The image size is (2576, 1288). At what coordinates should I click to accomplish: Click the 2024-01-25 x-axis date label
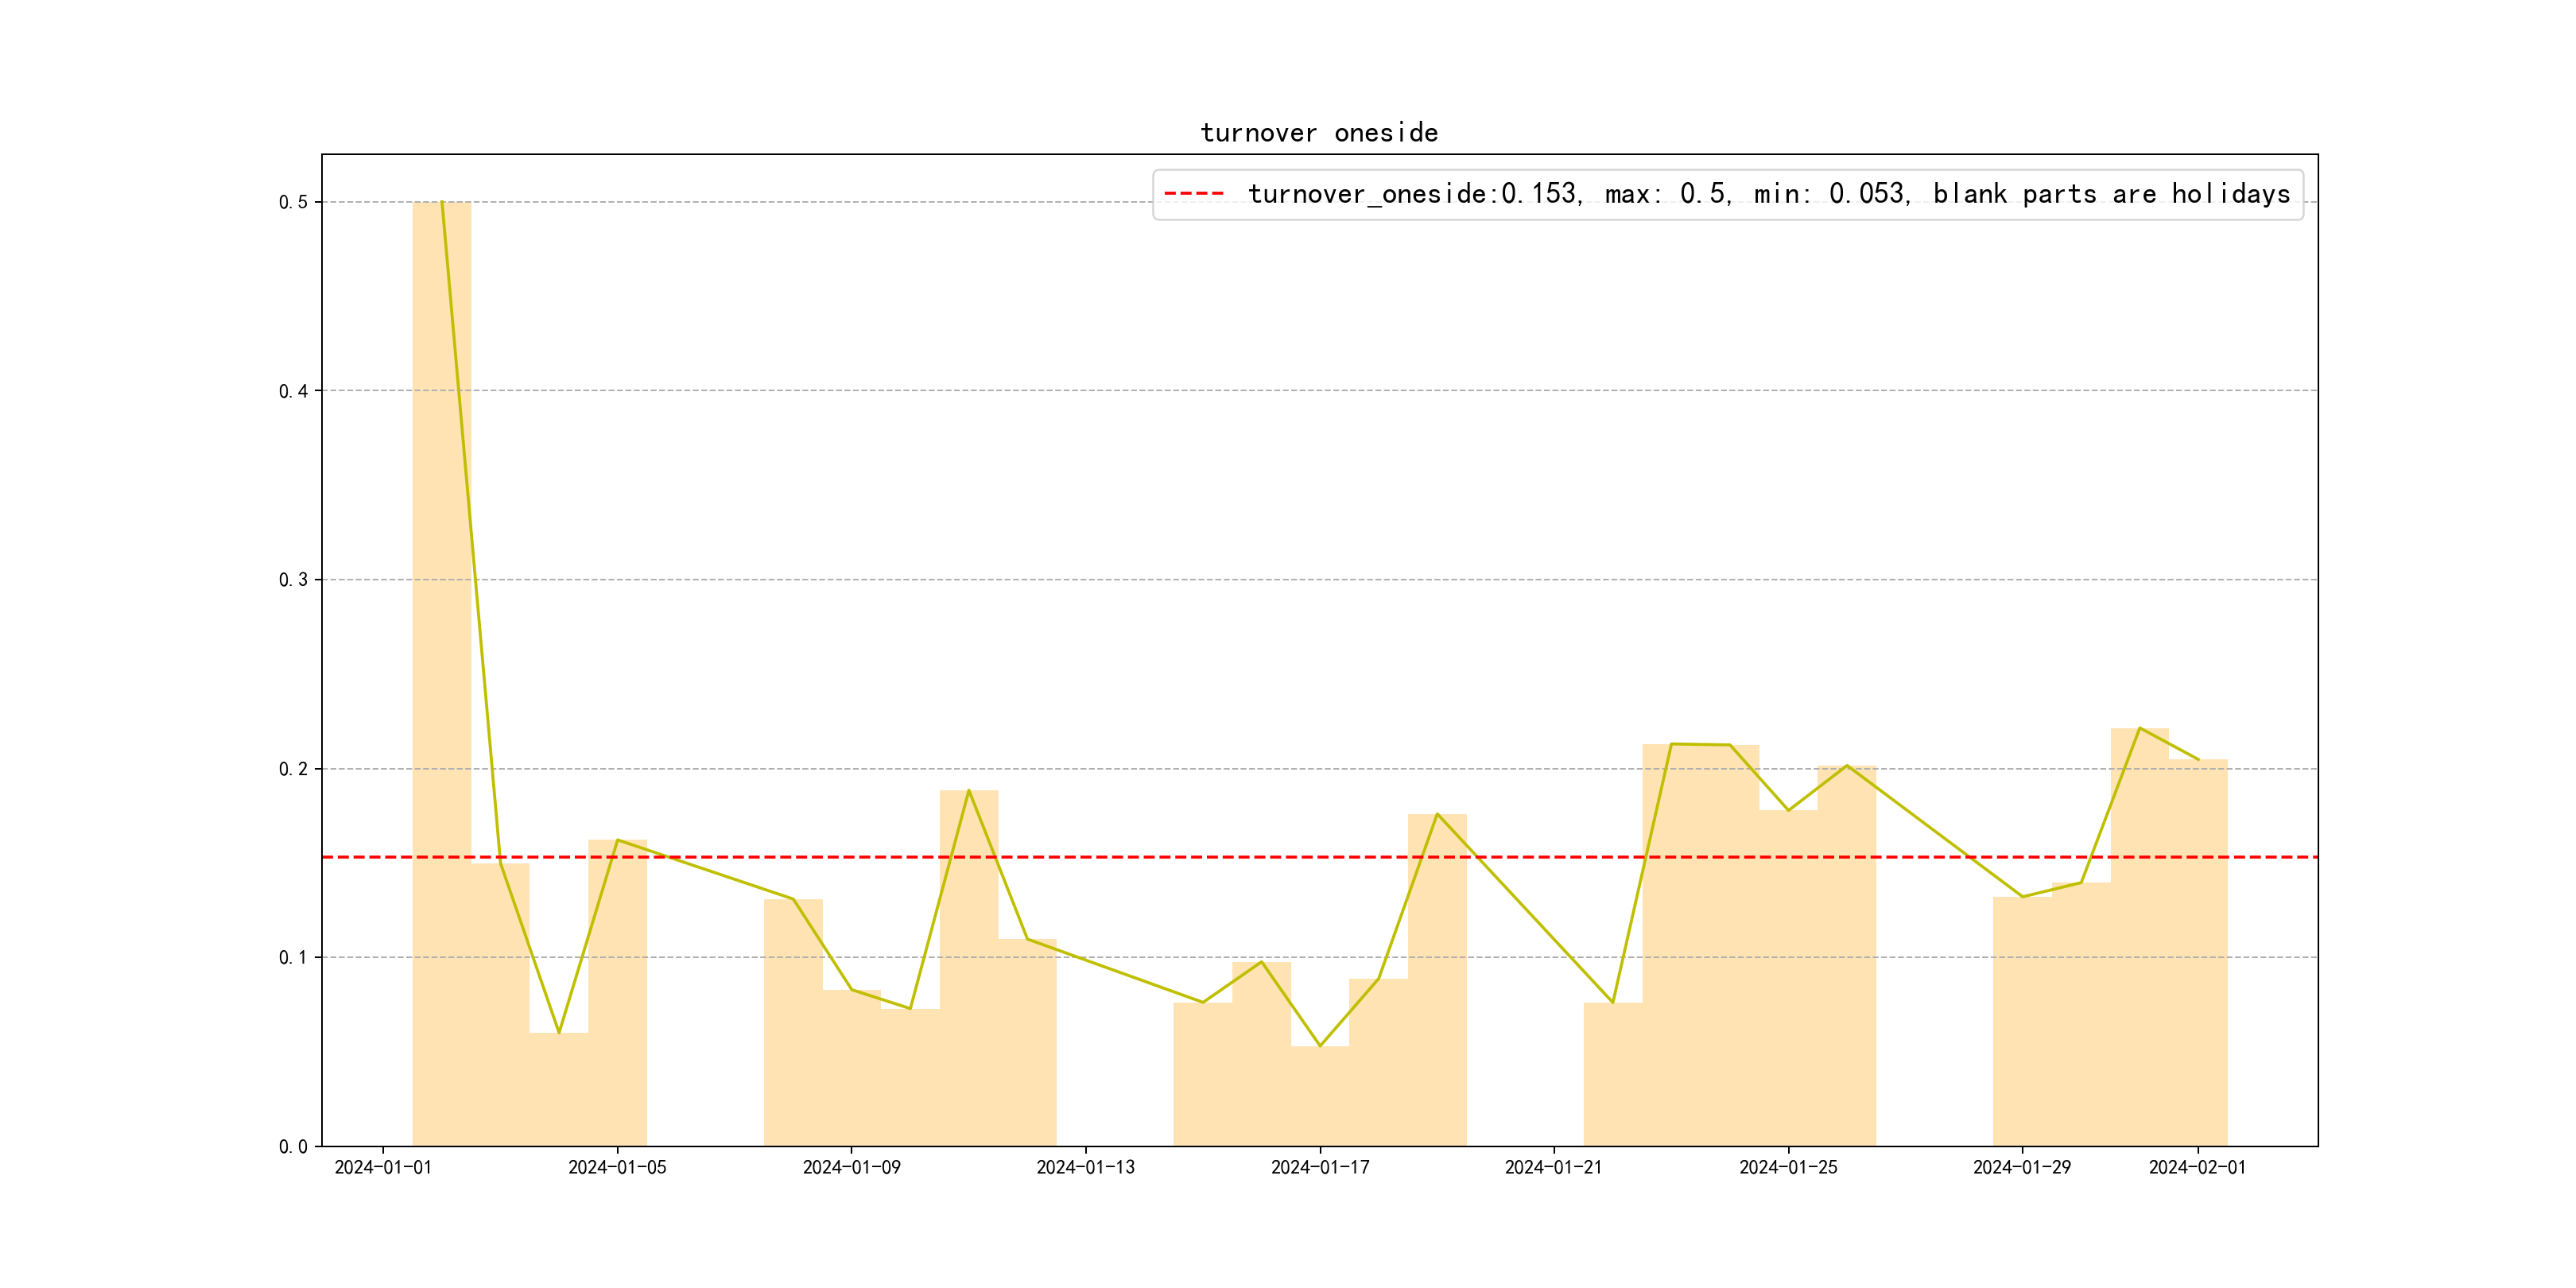point(1788,1167)
